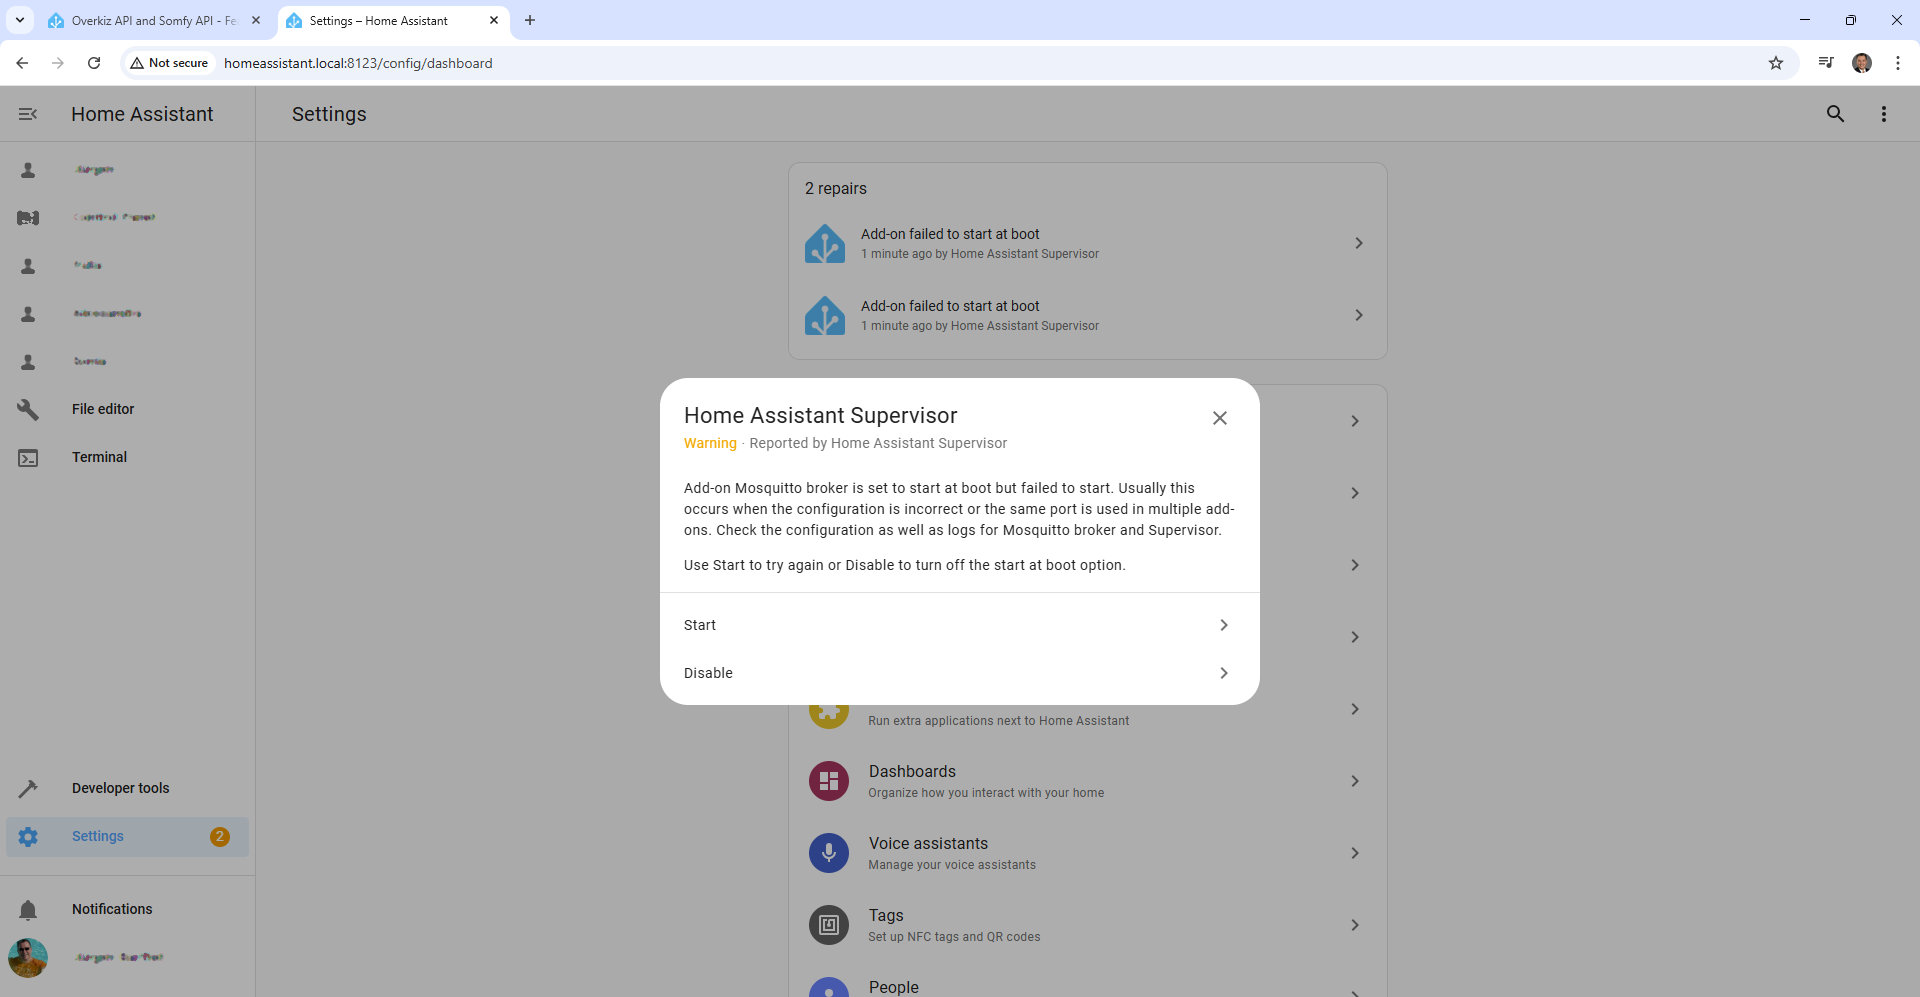Image resolution: width=1920 pixels, height=997 pixels.
Task: Open Developer tools in the sidebar
Action: coord(127,788)
